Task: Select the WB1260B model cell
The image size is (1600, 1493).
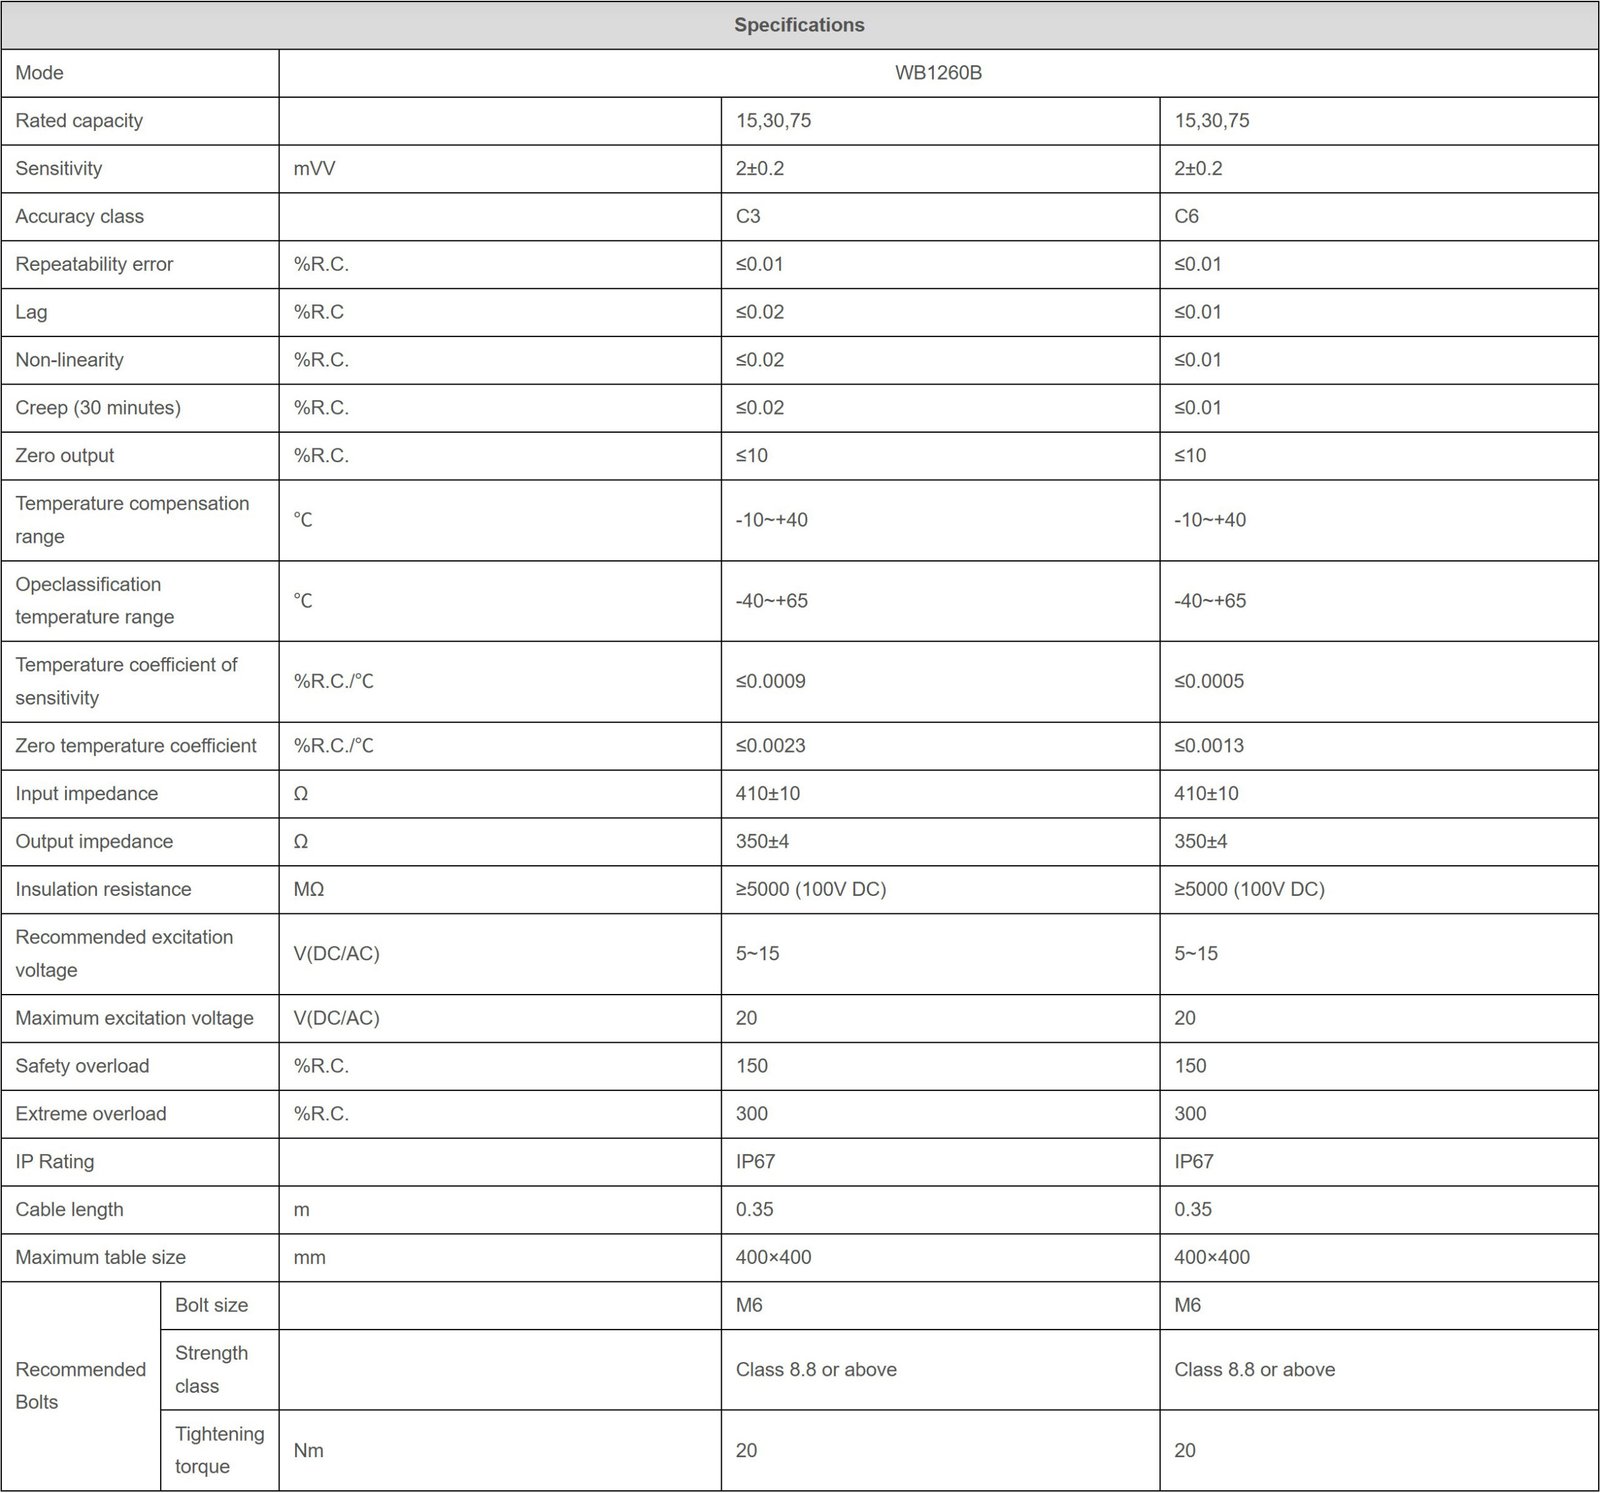Action: coord(938,73)
